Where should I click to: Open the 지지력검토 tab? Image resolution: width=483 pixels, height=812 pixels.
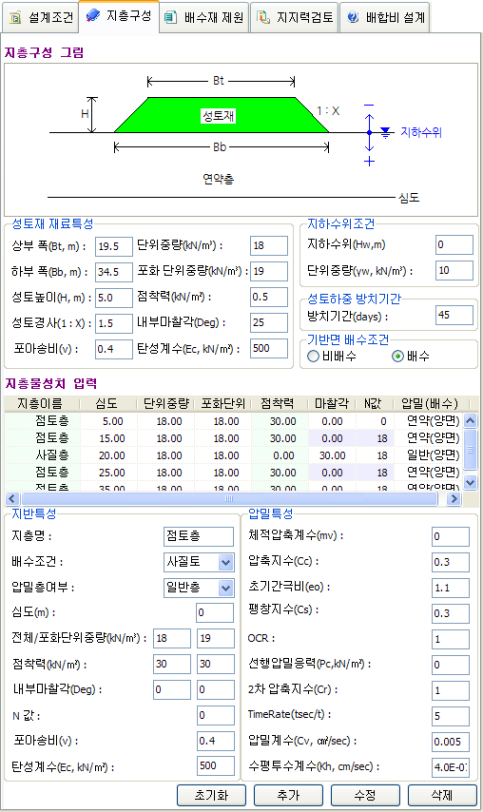pyautogui.click(x=294, y=18)
